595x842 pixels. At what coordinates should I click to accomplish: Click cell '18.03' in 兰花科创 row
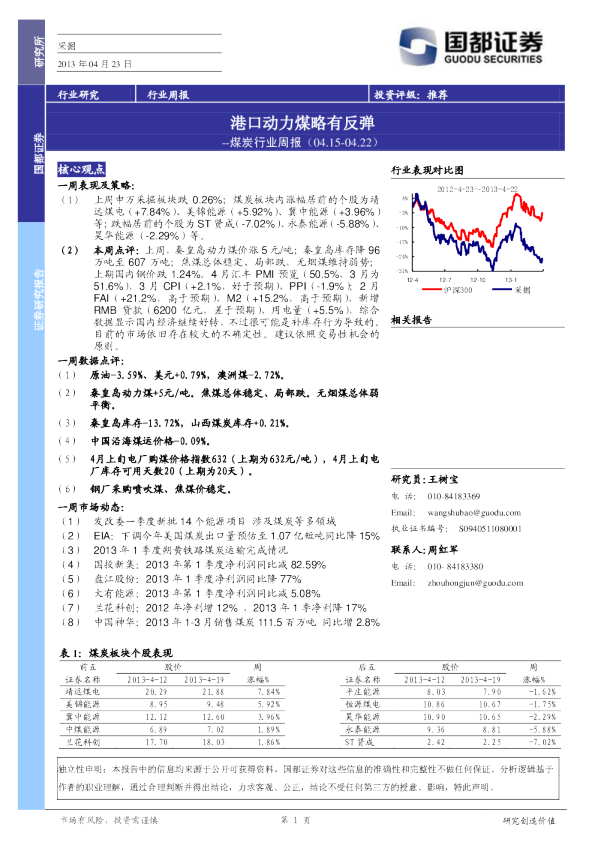[x=213, y=742]
